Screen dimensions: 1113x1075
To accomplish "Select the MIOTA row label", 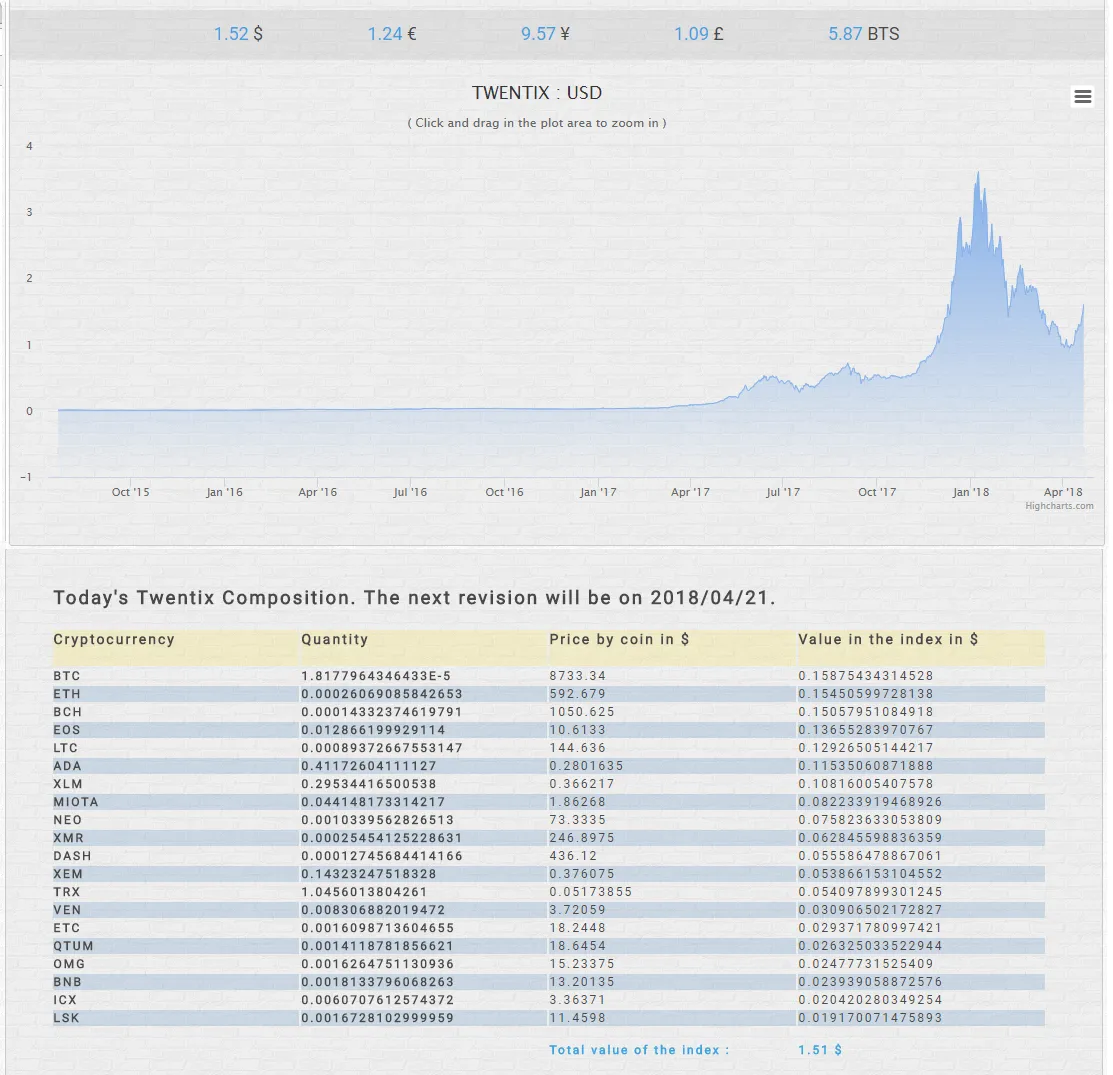I will 76,802.
